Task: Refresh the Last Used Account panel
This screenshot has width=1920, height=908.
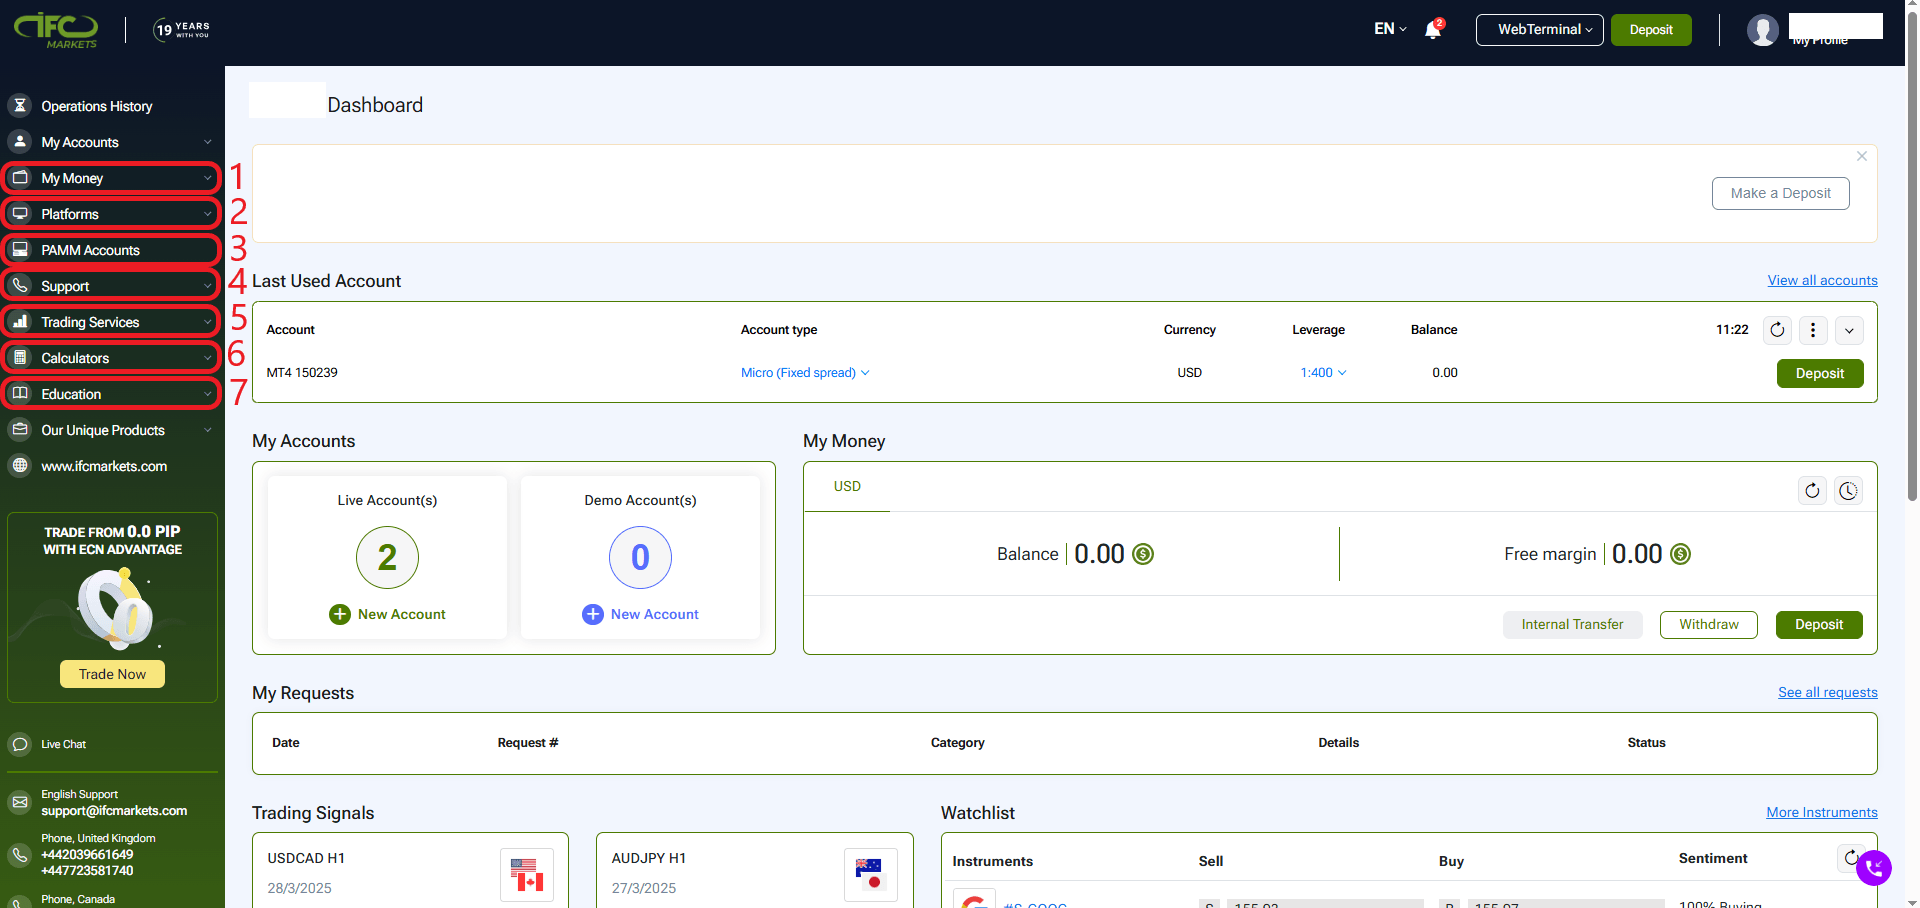Action: [1777, 330]
